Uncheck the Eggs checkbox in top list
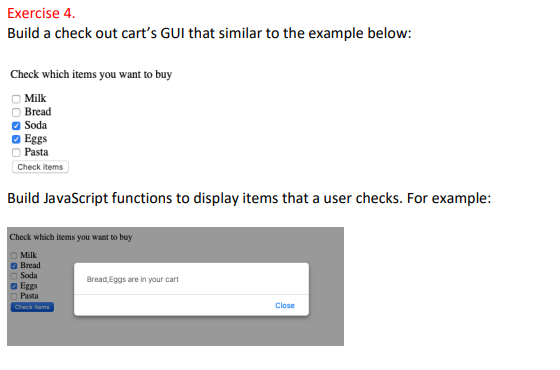This screenshot has height=370, width=560. tap(16, 139)
